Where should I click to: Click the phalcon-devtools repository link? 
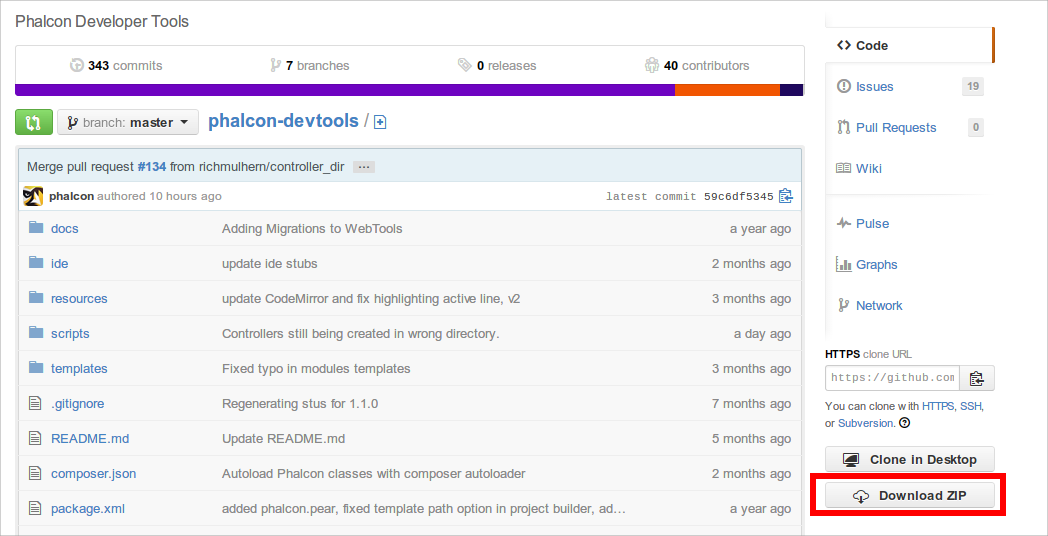pos(283,121)
